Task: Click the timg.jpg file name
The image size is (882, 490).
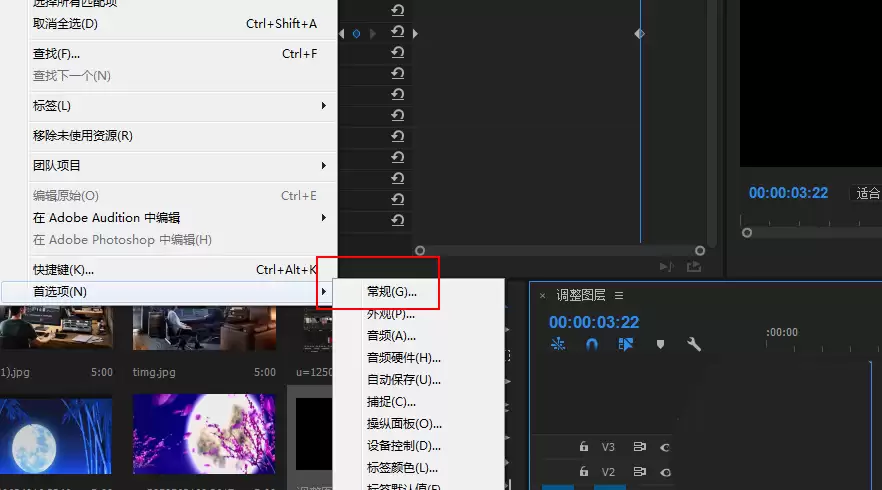Action: point(154,372)
